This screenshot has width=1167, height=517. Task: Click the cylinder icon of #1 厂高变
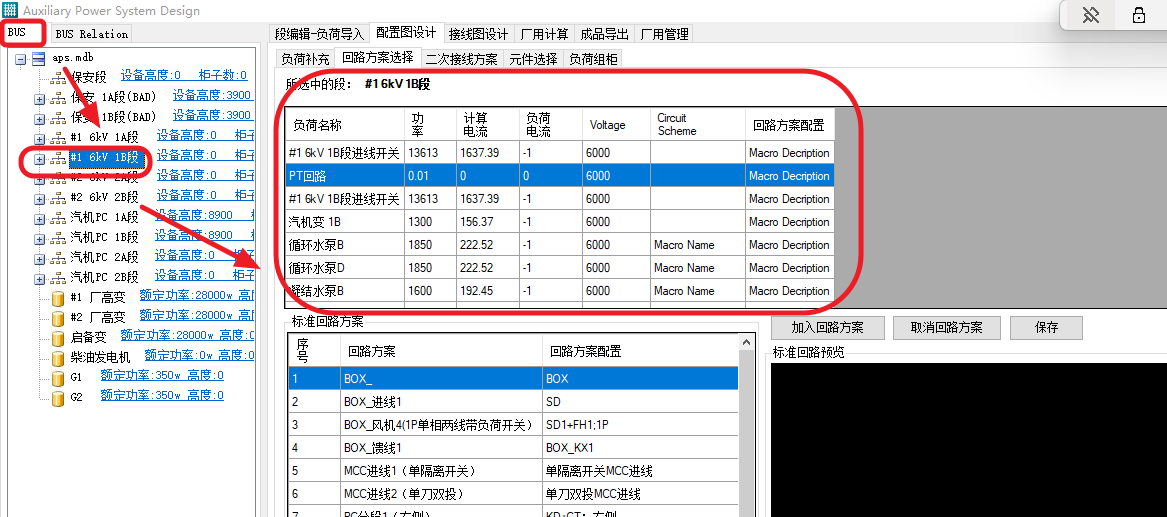pyautogui.click(x=58, y=298)
